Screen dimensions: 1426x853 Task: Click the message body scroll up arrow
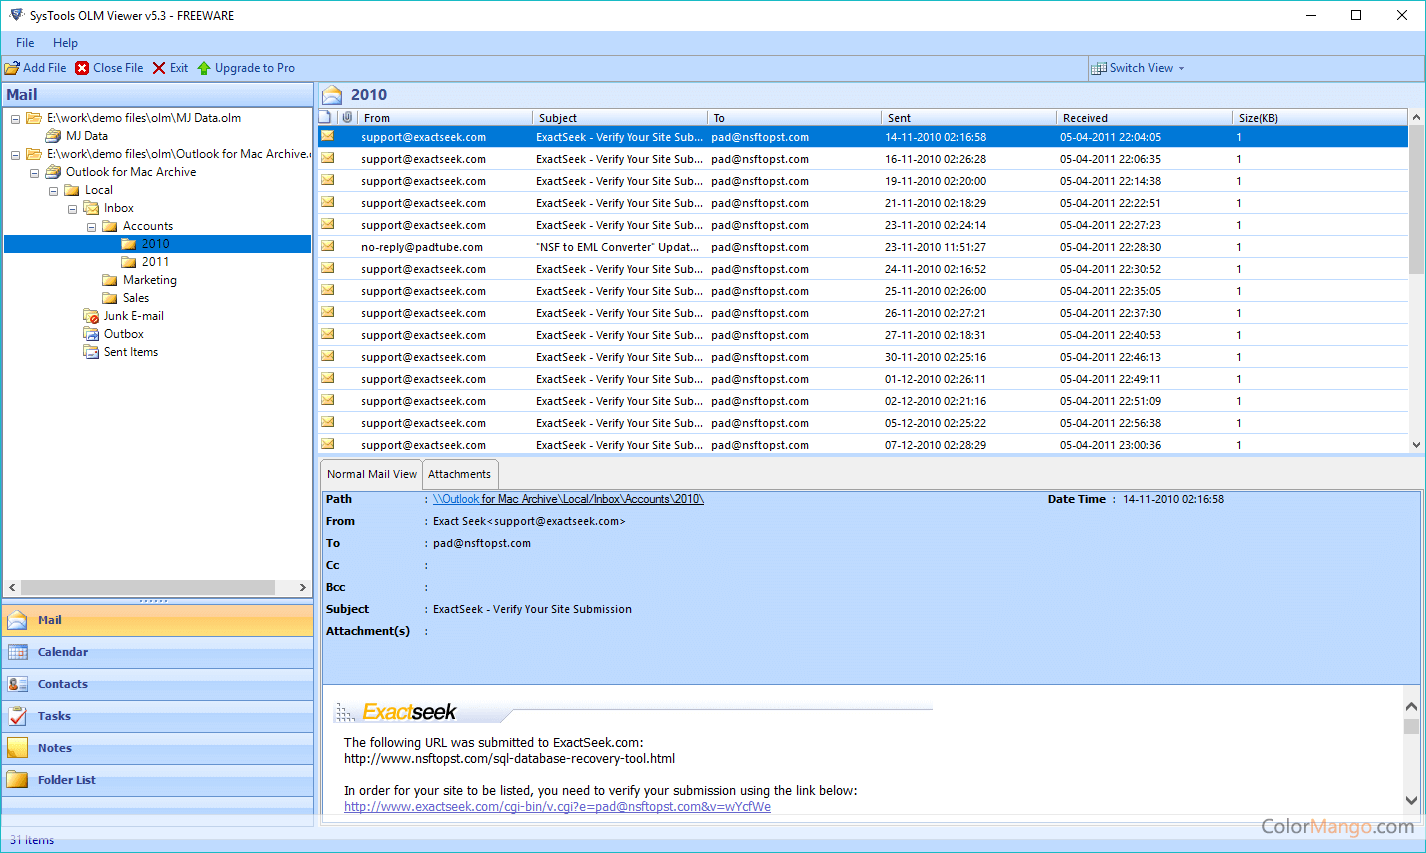[1411, 706]
